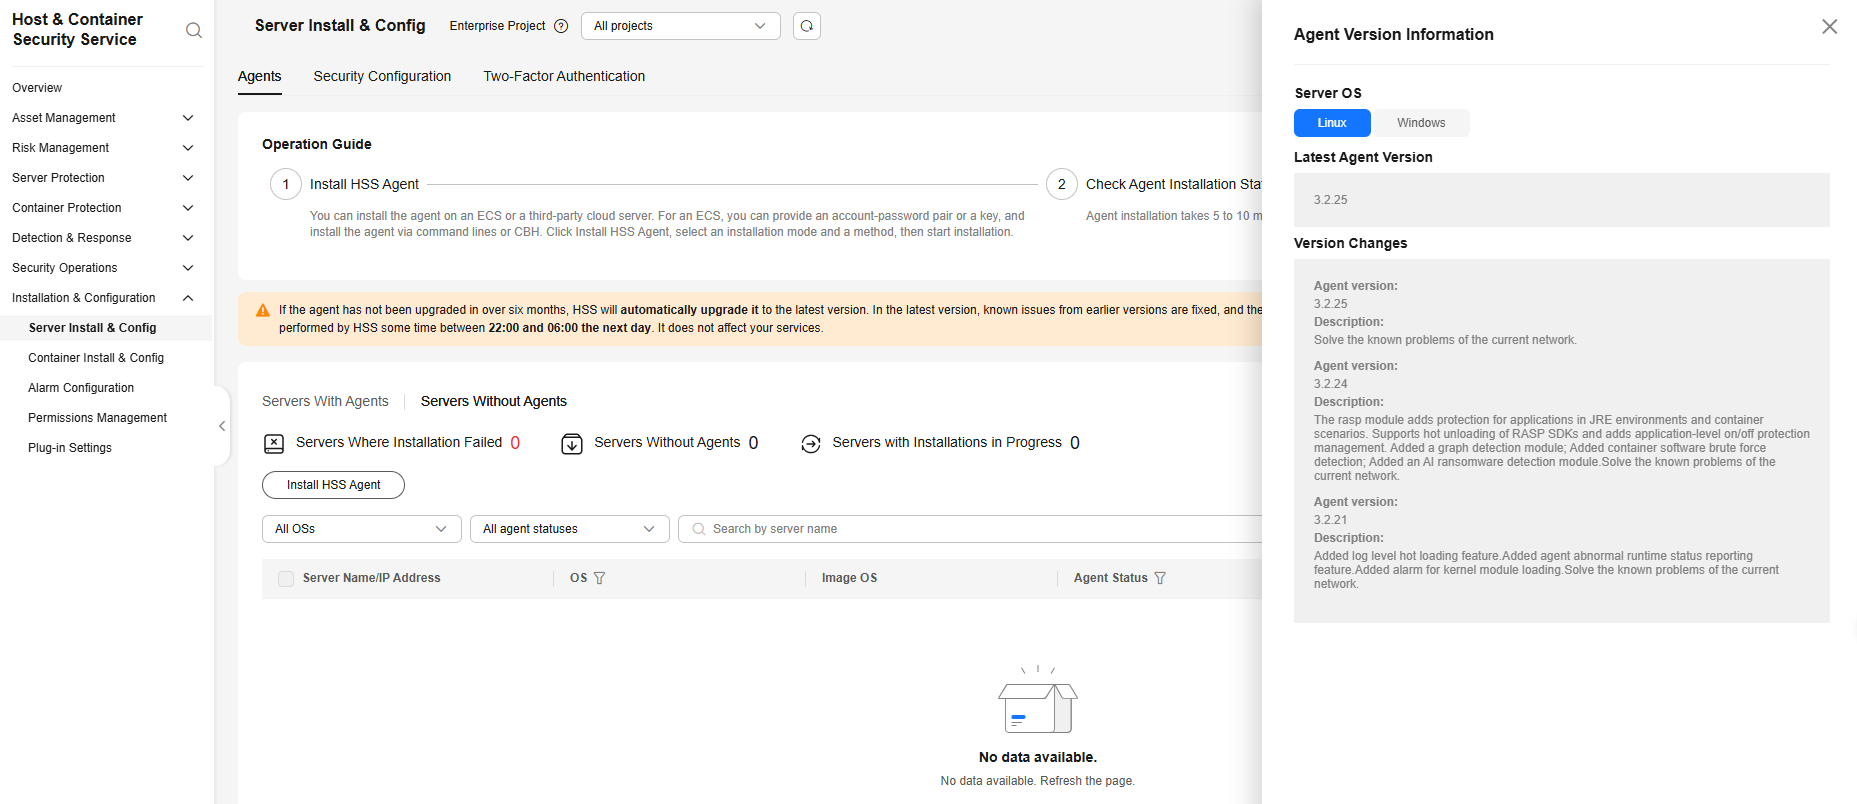Switch to the Security Configuration tab
The width and height of the screenshot is (1857, 804).
382,76
